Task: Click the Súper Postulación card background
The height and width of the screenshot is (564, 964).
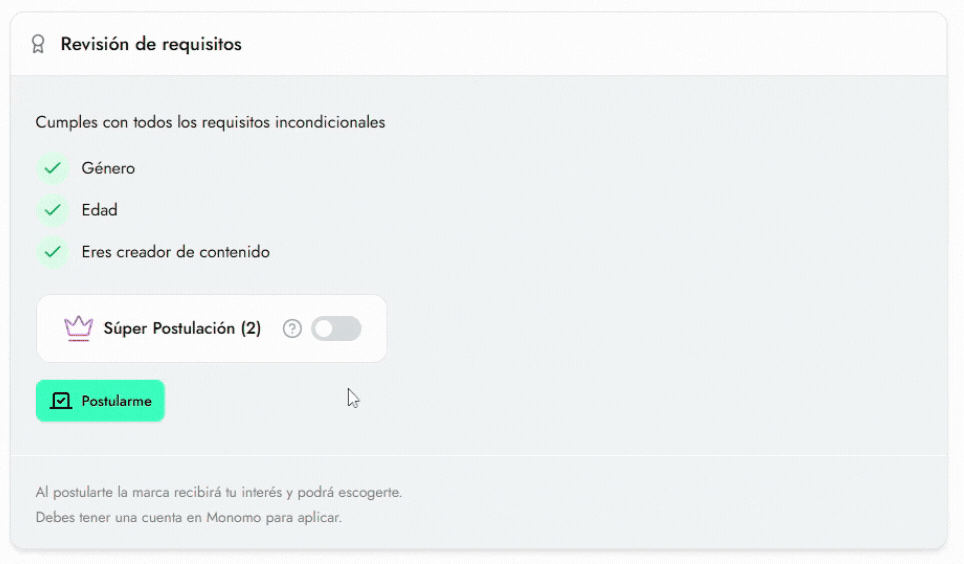Action: point(211,328)
